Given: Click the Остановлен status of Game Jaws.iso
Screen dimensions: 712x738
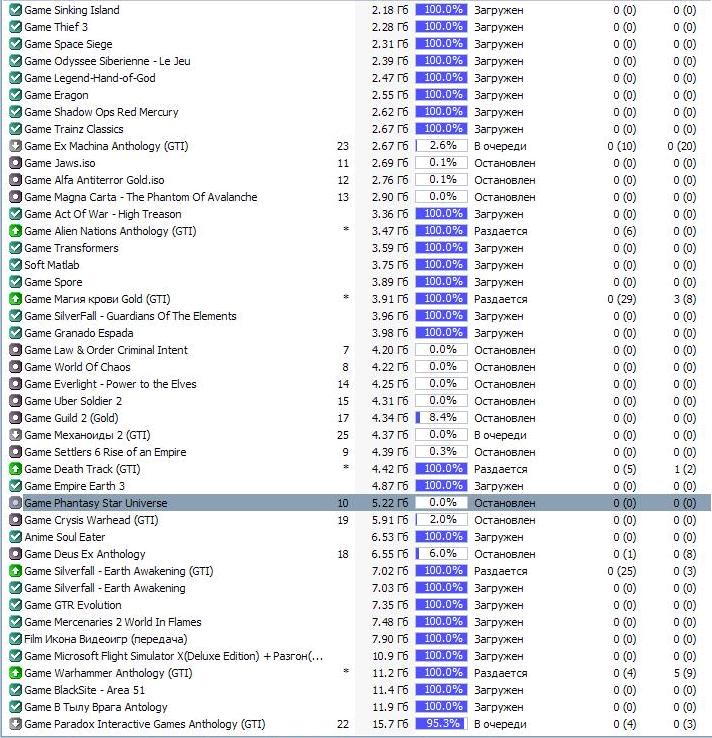Looking at the screenshot, I should [504, 163].
